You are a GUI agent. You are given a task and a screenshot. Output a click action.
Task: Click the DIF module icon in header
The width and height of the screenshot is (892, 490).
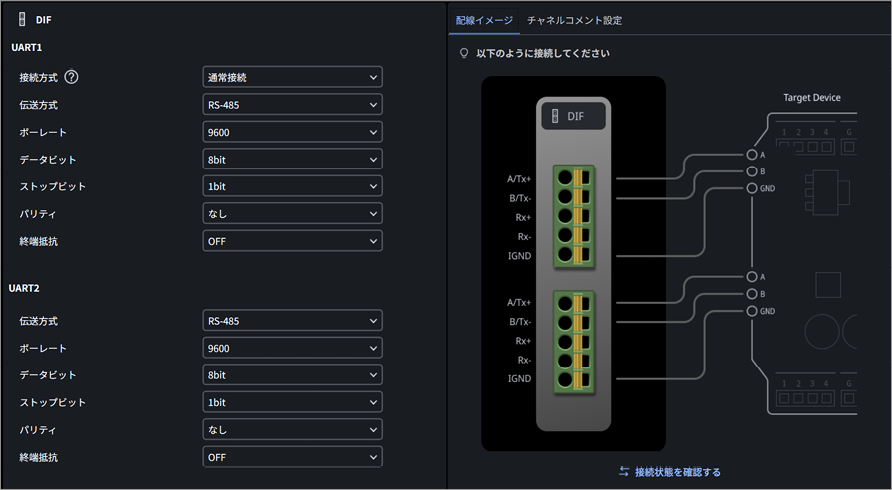22,19
